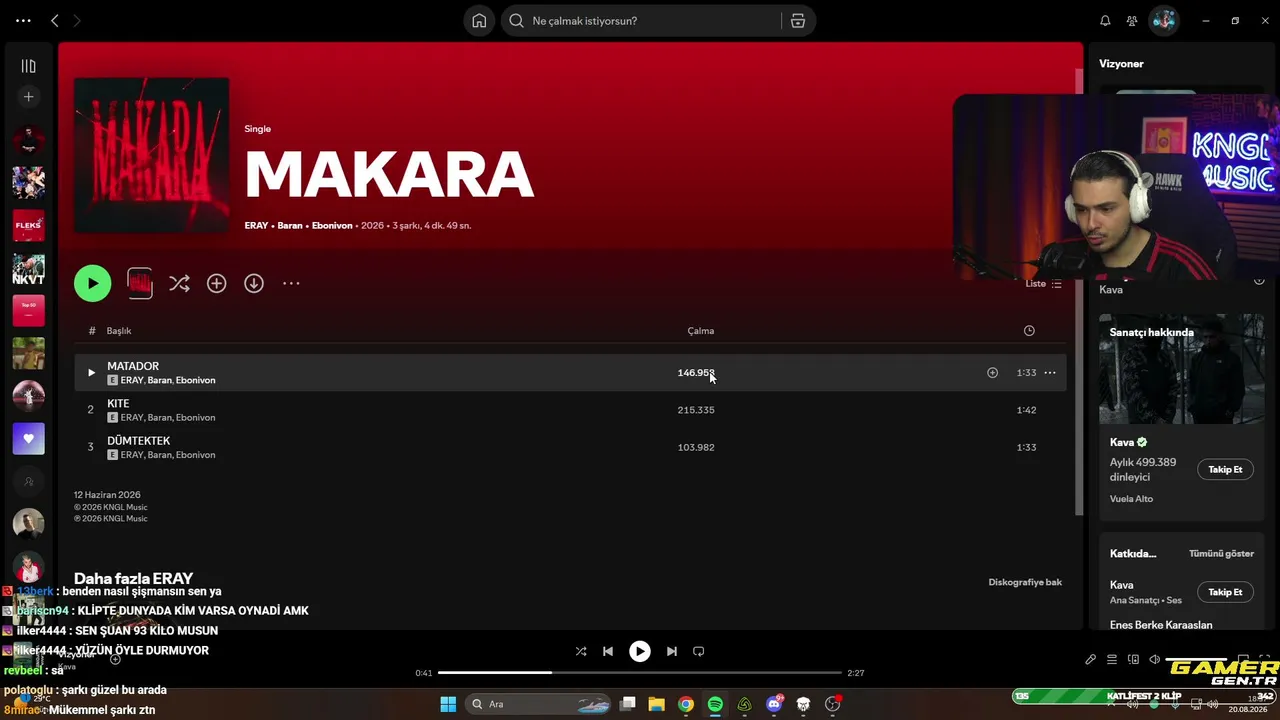Open the Windows Start menu
This screenshot has width=1280, height=720.
coord(448,704)
